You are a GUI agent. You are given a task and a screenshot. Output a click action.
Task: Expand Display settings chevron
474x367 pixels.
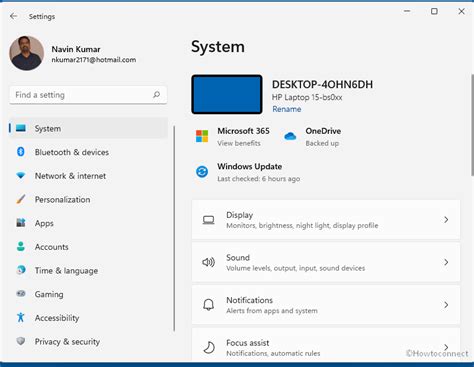pos(446,220)
